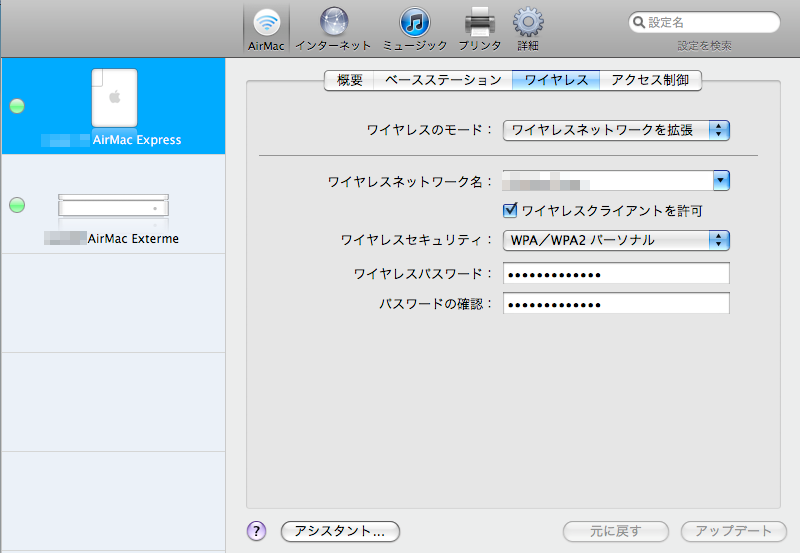This screenshot has height=553, width=800.
Task: Click the green status light beside AirMac Exterme
Action: [x=17, y=205]
